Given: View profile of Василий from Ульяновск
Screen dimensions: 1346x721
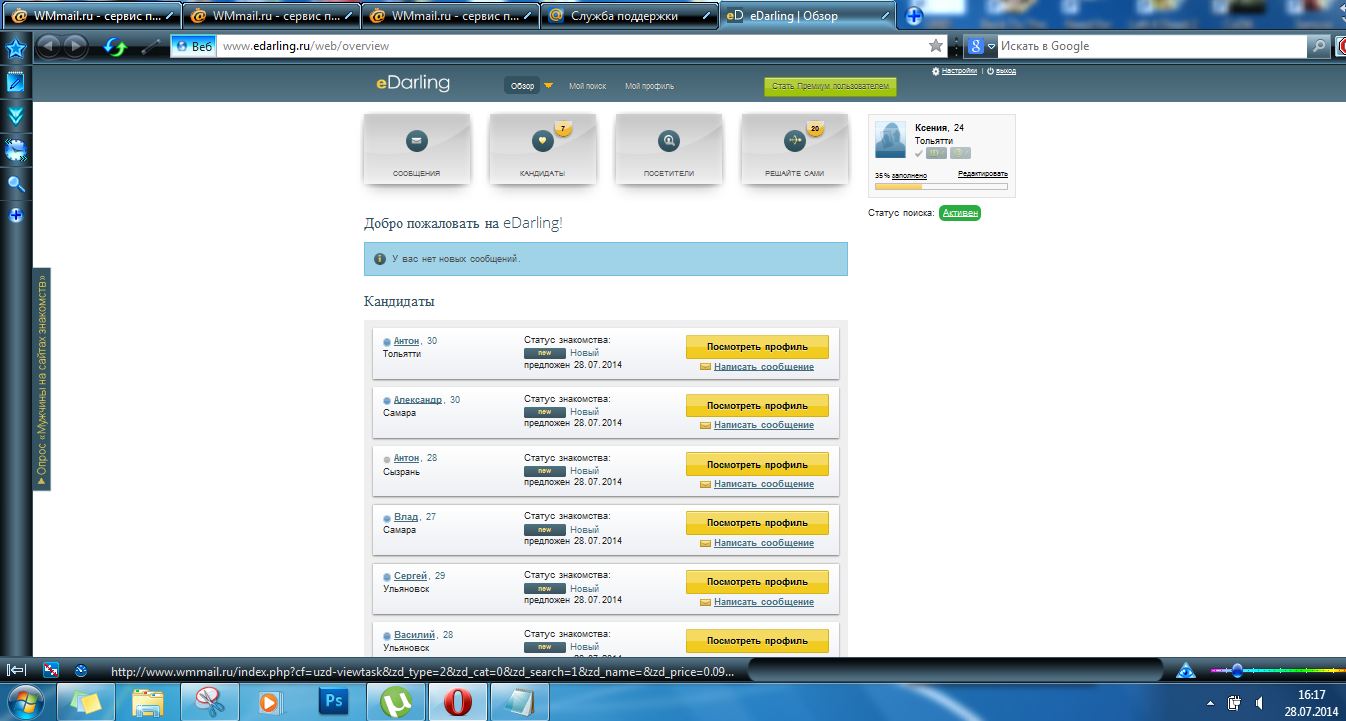Looking at the screenshot, I should pos(757,641).
